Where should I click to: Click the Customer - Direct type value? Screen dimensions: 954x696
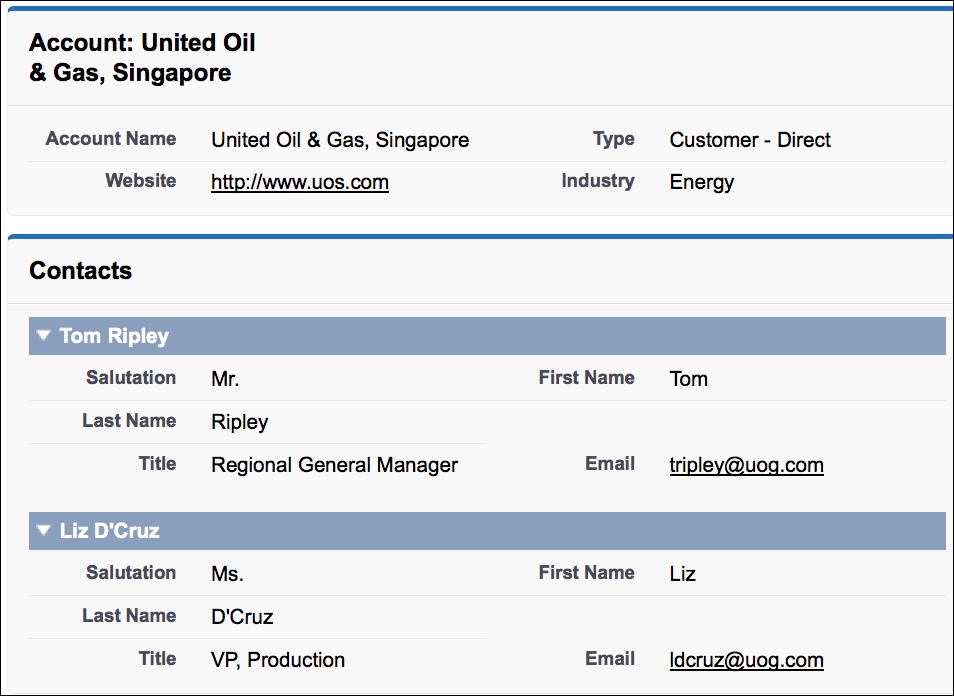[750, 140]
